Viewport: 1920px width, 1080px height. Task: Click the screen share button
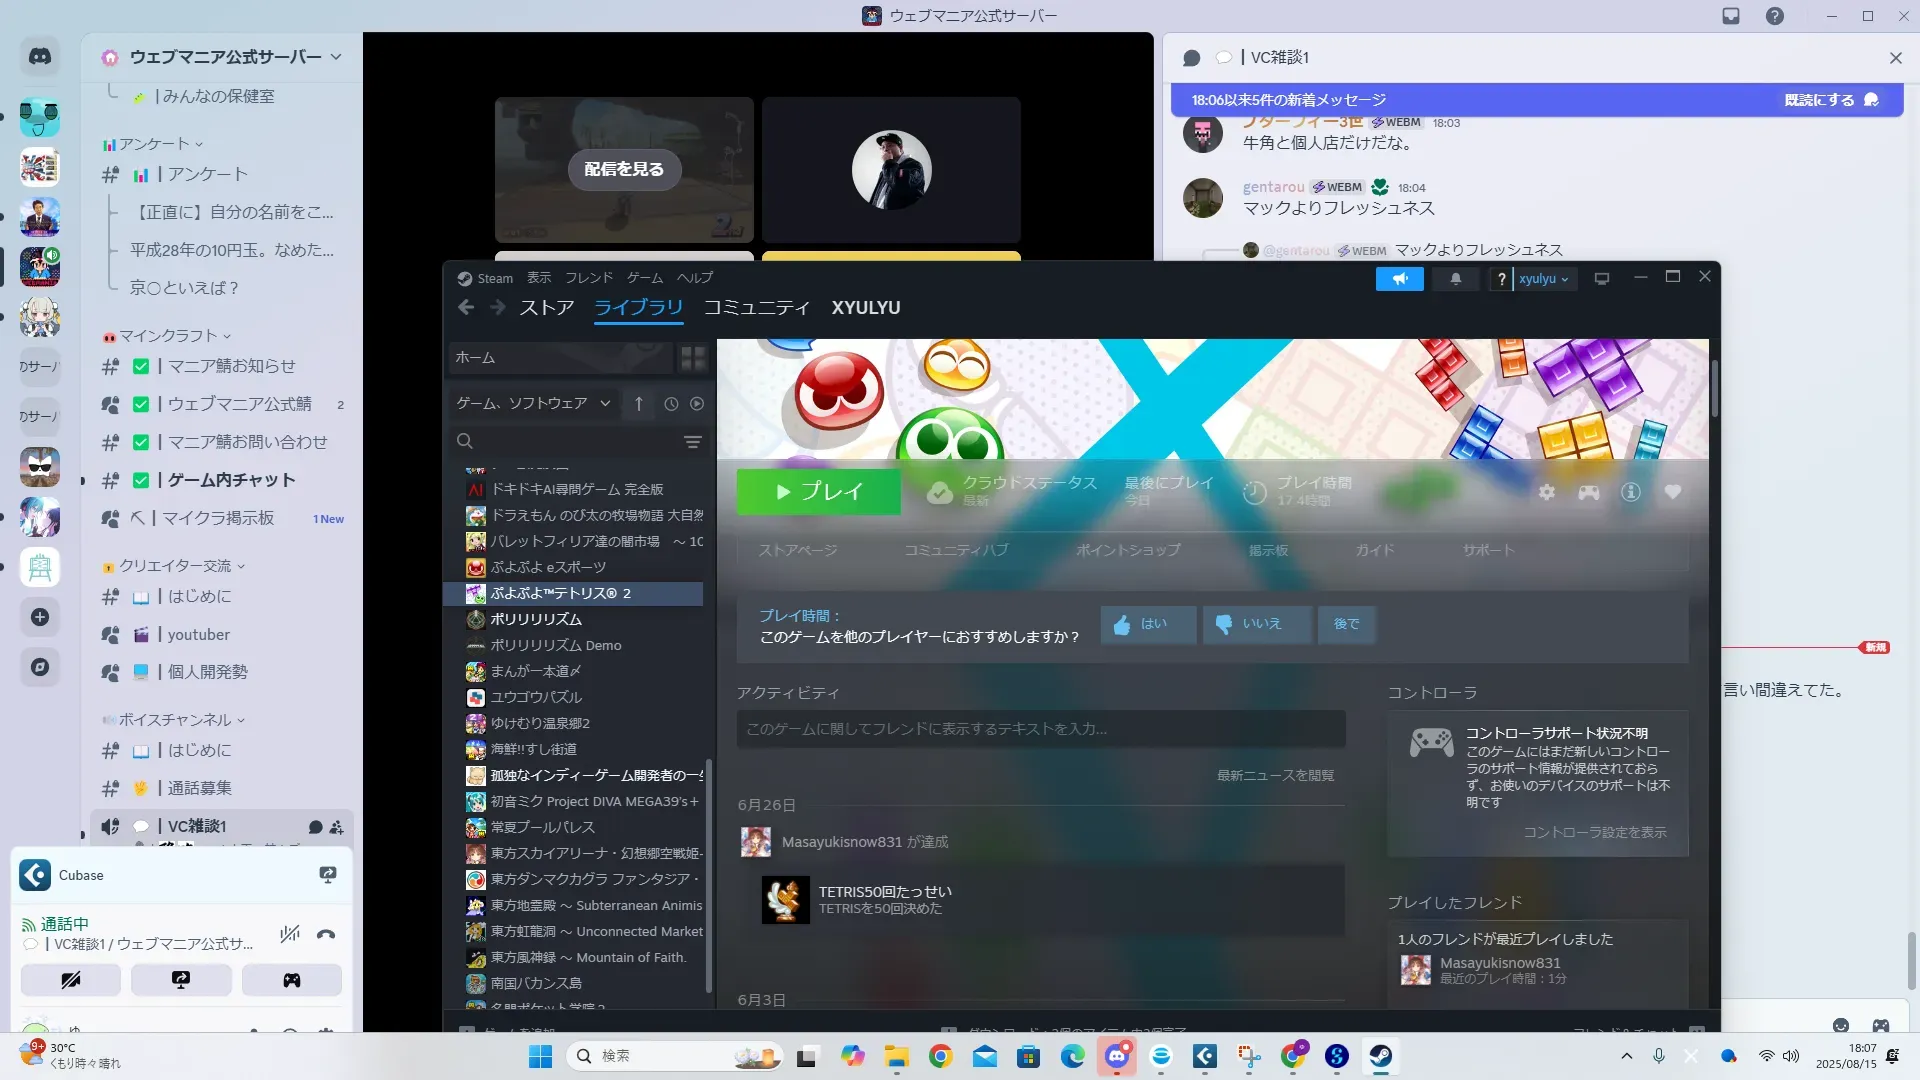(x=181, y=980)
